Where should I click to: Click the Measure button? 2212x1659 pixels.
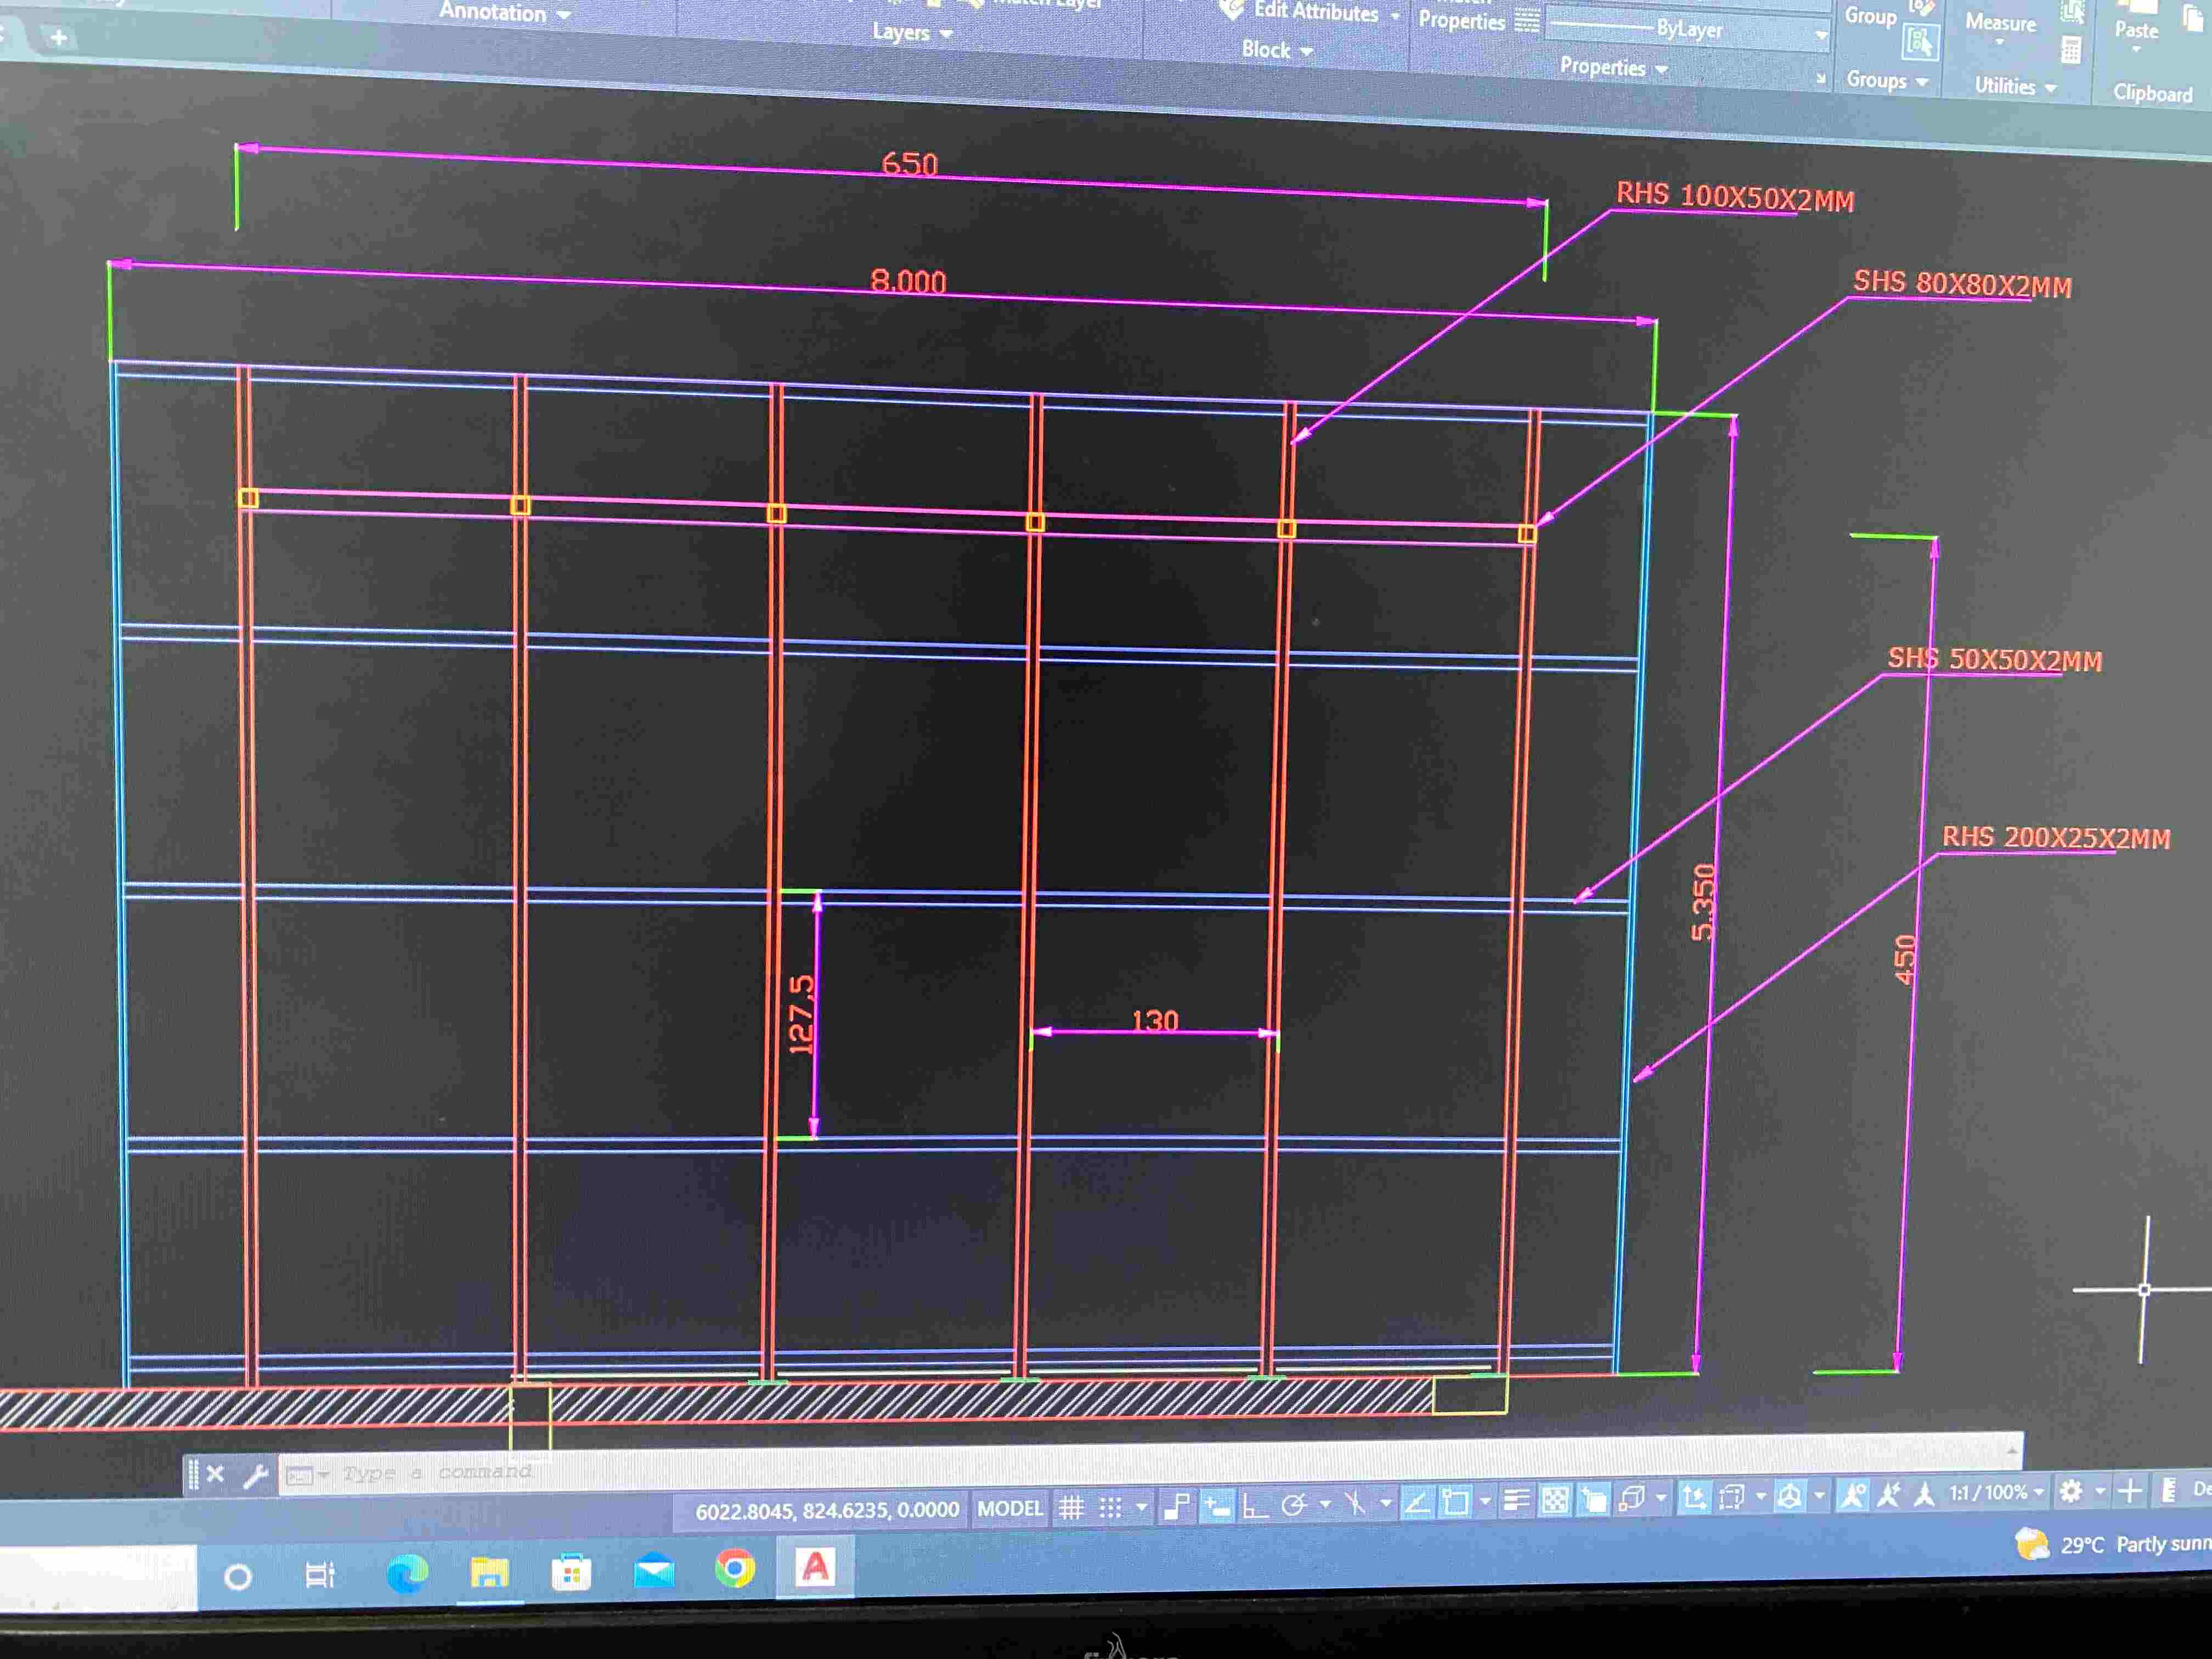pyautogui.click(x=2000, y=24)
